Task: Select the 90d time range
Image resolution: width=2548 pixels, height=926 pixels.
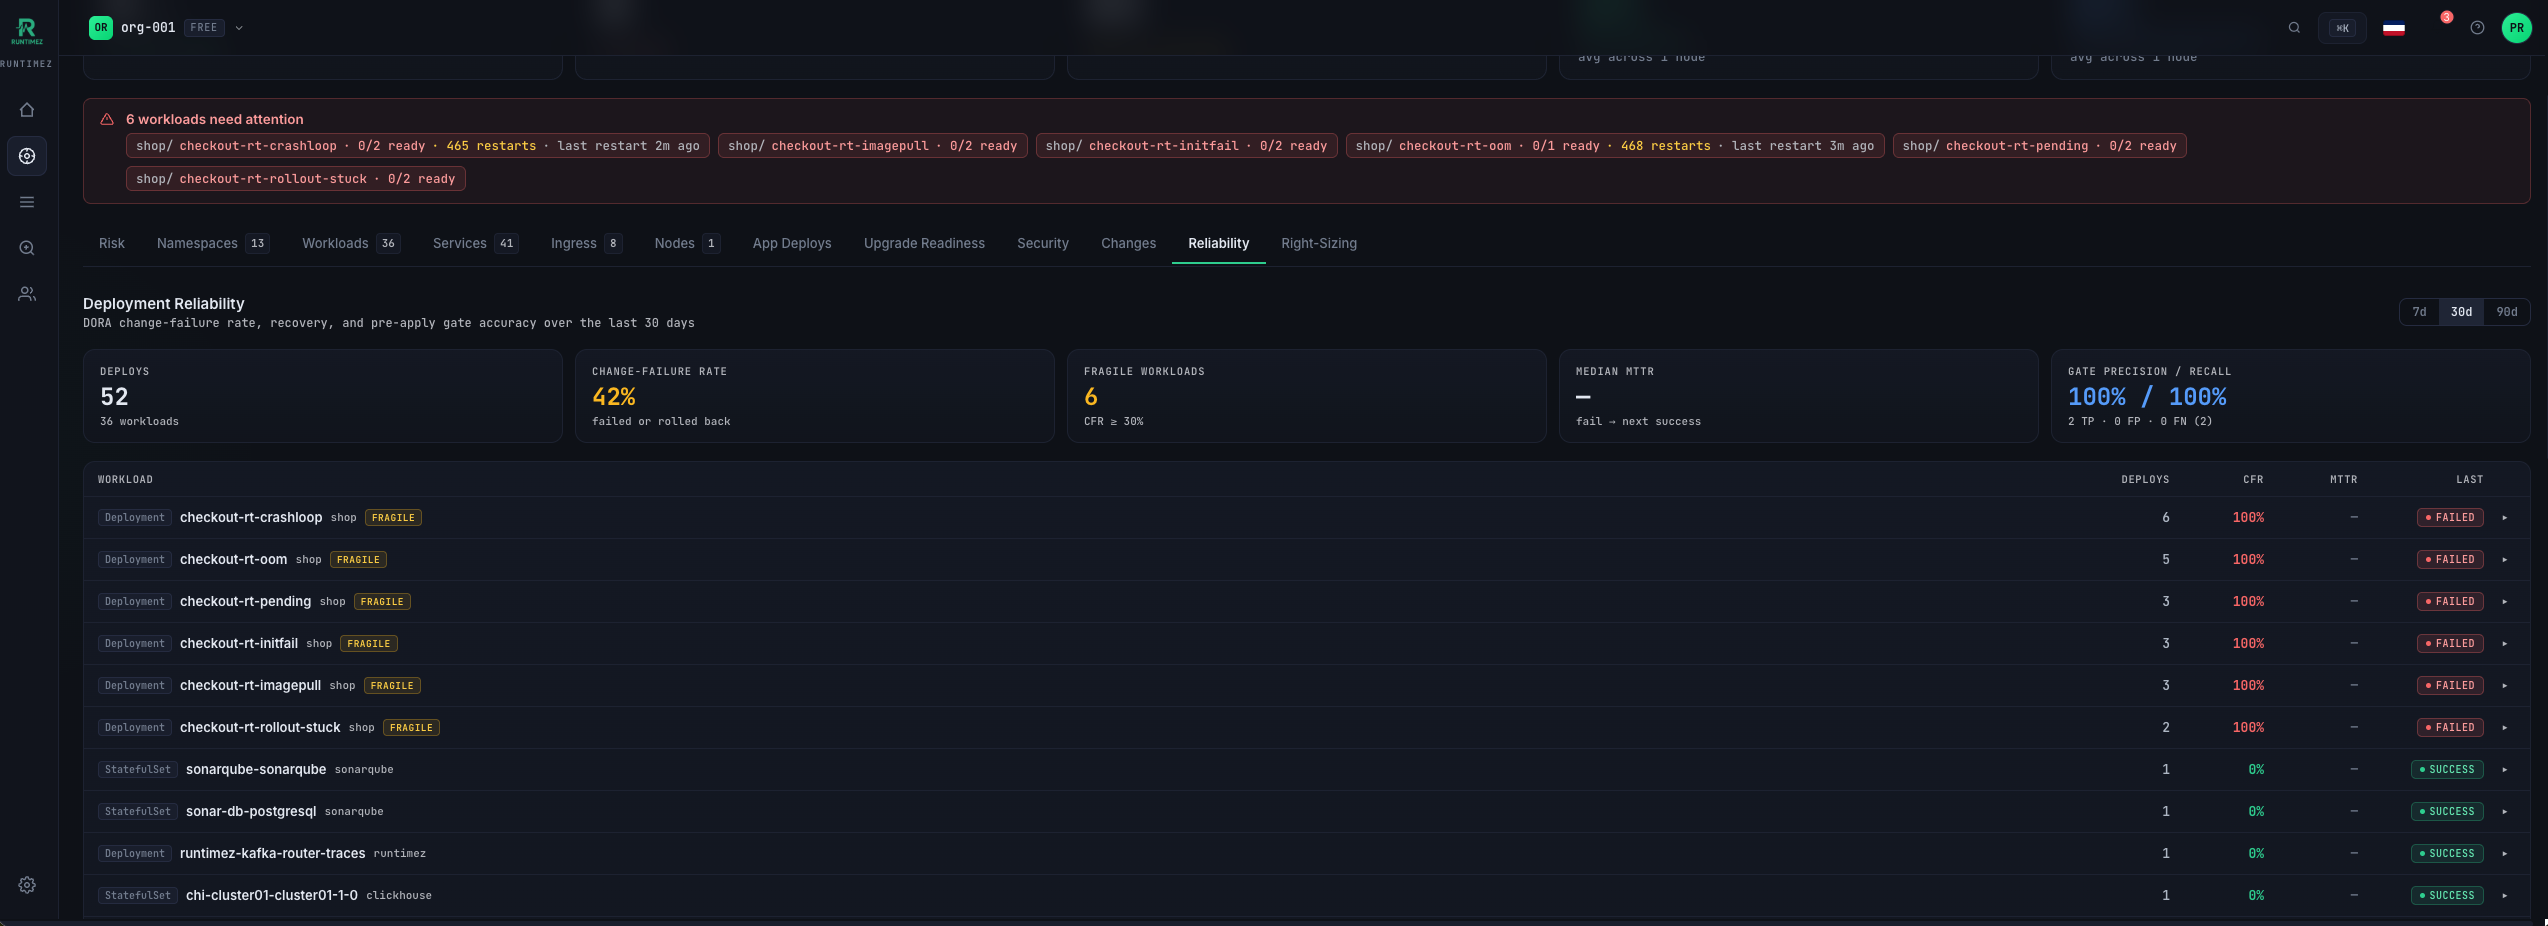Action: 2507,312
